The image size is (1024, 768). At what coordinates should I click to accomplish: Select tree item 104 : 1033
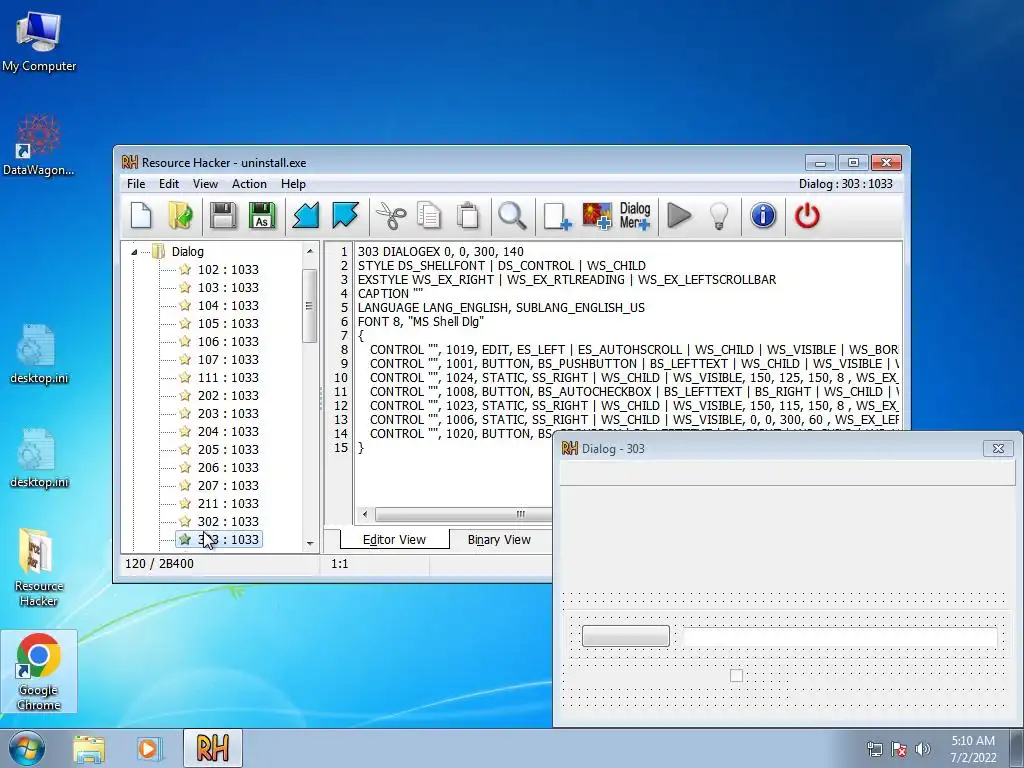point(228,306)
